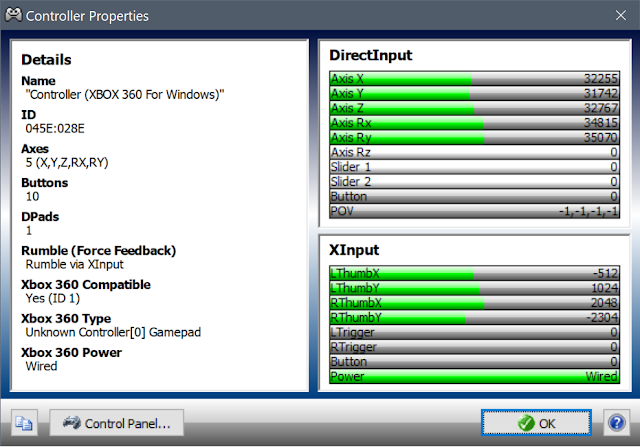Click the Slider 1 row
Image resolution: width=640 pixels, height=447 pixels.
[474, 167]
